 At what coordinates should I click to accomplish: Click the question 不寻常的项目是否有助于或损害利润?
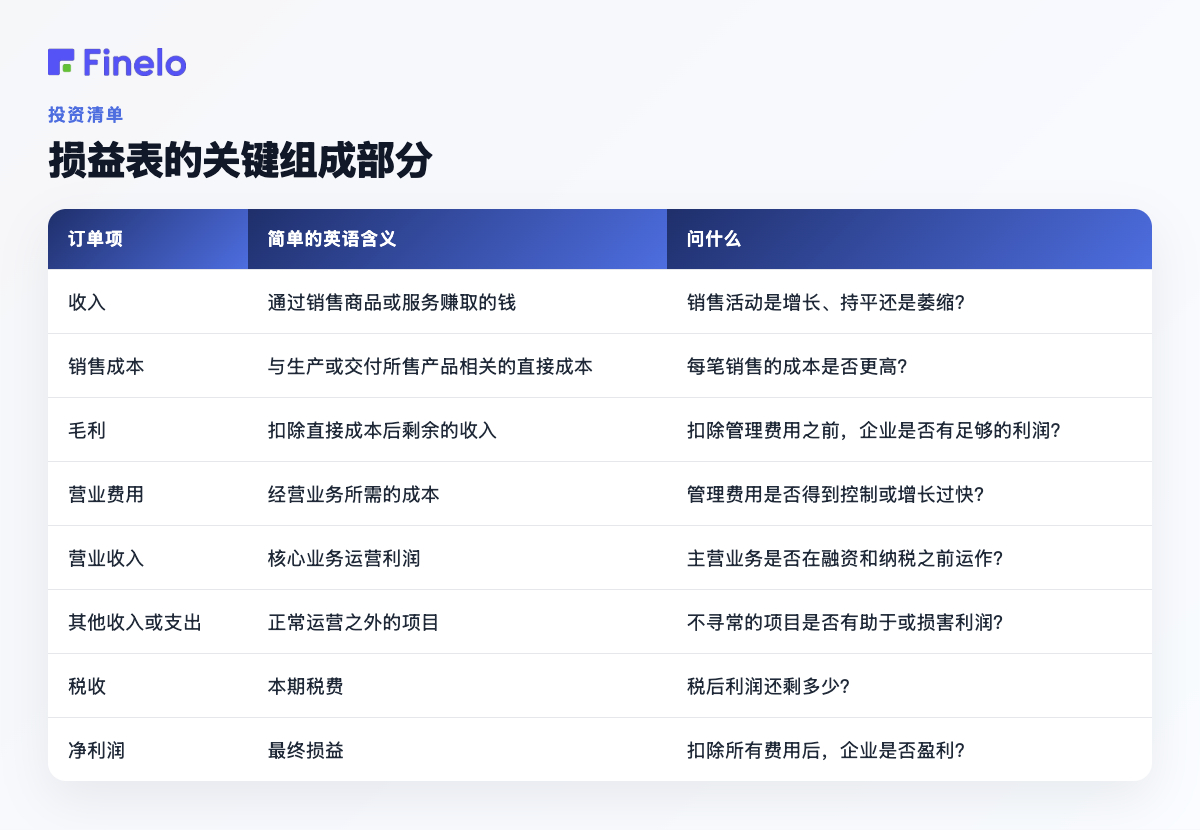click(x=845, y=622)
